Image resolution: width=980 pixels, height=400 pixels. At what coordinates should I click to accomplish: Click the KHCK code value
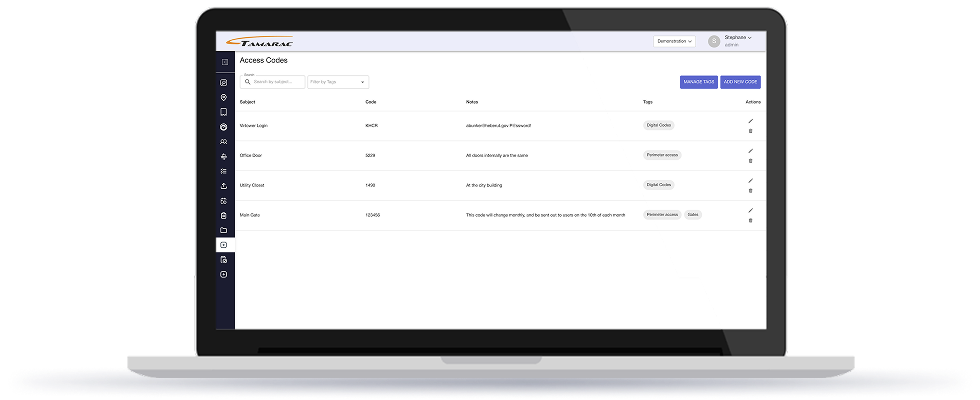coord(371,126)
